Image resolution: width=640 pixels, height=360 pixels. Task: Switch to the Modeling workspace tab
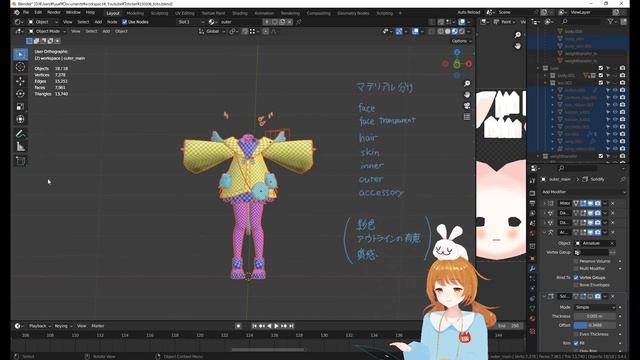coord(135,13)
